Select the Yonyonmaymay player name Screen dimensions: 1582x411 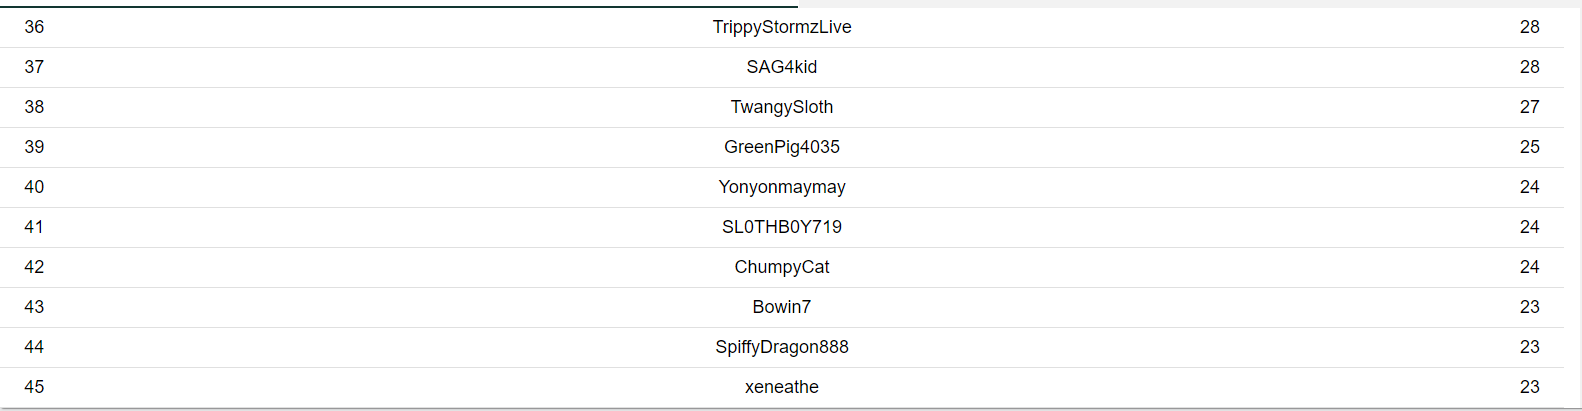(782, 187)
